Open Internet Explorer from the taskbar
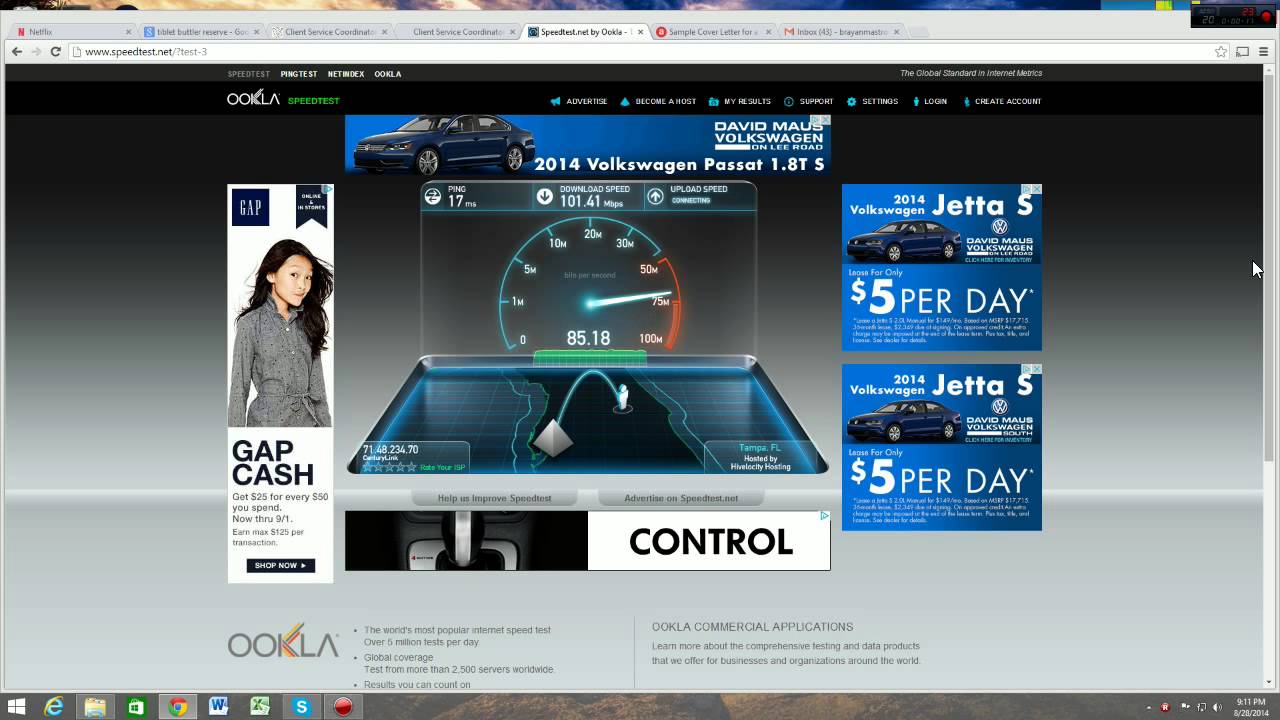 point(54,706)
